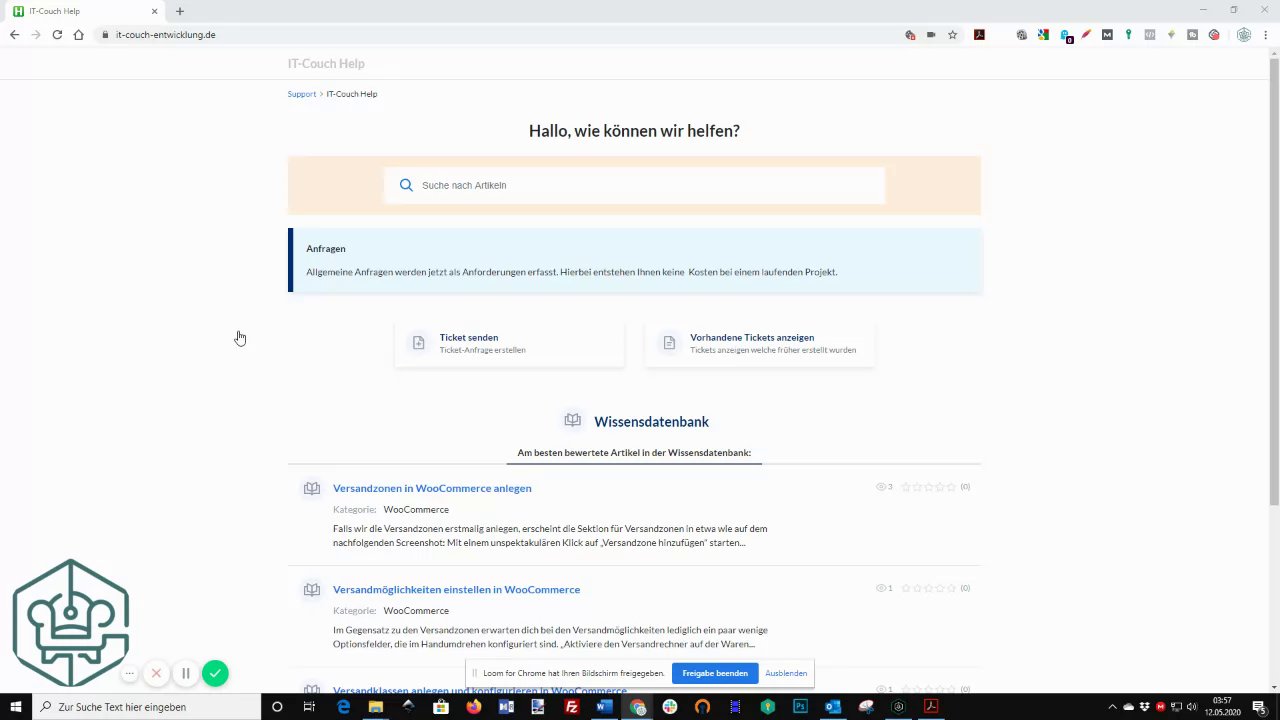
Task: Click Freigabe beenden to stop screen sharing
Action: [715, 673]
